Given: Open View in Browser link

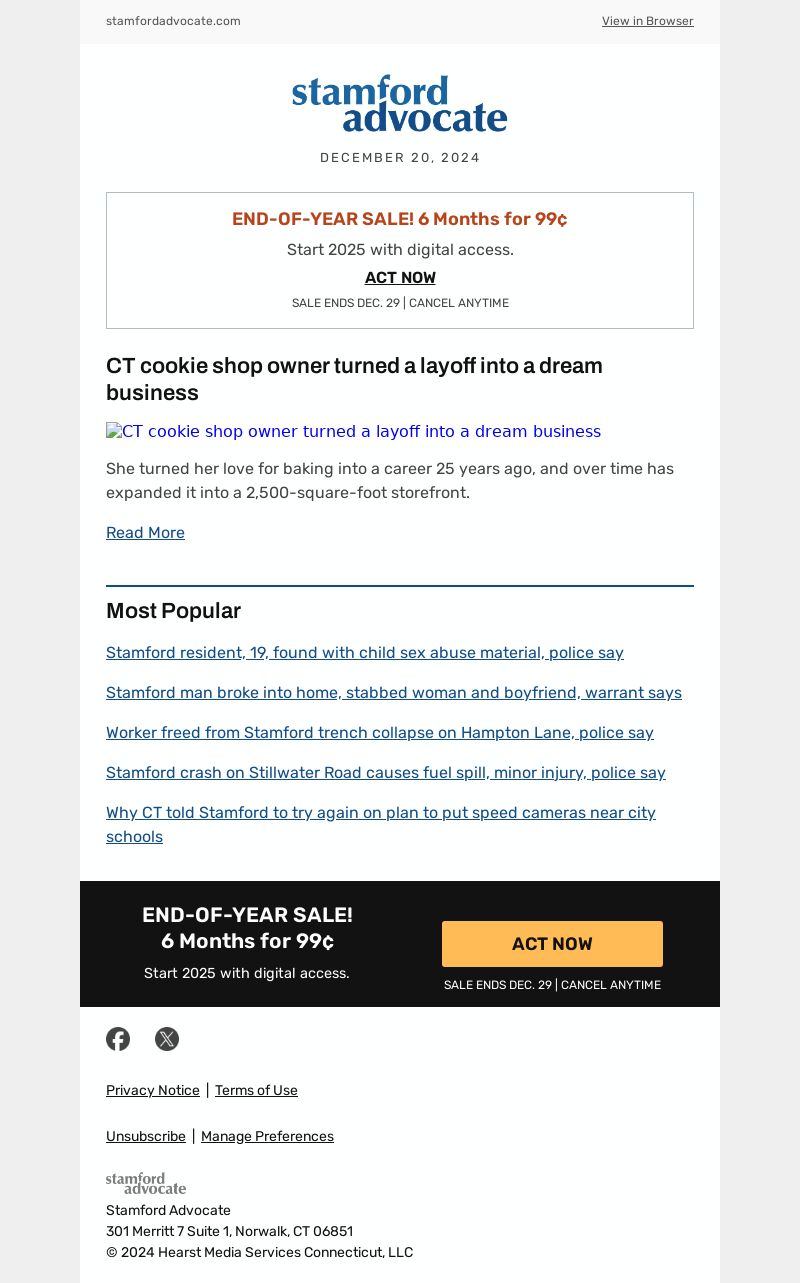Looking at the screenshot, I should click(647, 21).
